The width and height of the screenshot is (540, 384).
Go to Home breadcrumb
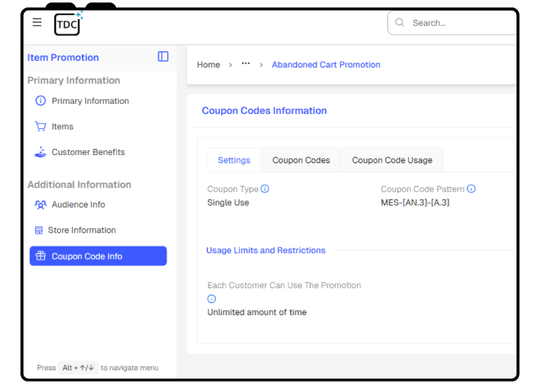pos(208,65)
